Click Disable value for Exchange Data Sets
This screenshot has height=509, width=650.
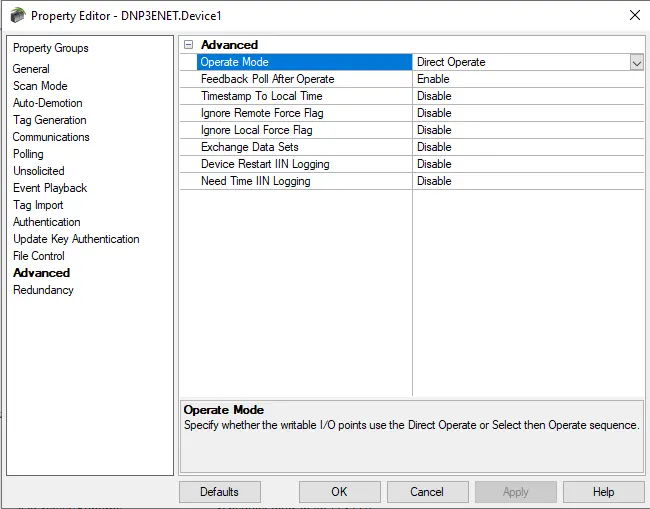pos(528,147)
